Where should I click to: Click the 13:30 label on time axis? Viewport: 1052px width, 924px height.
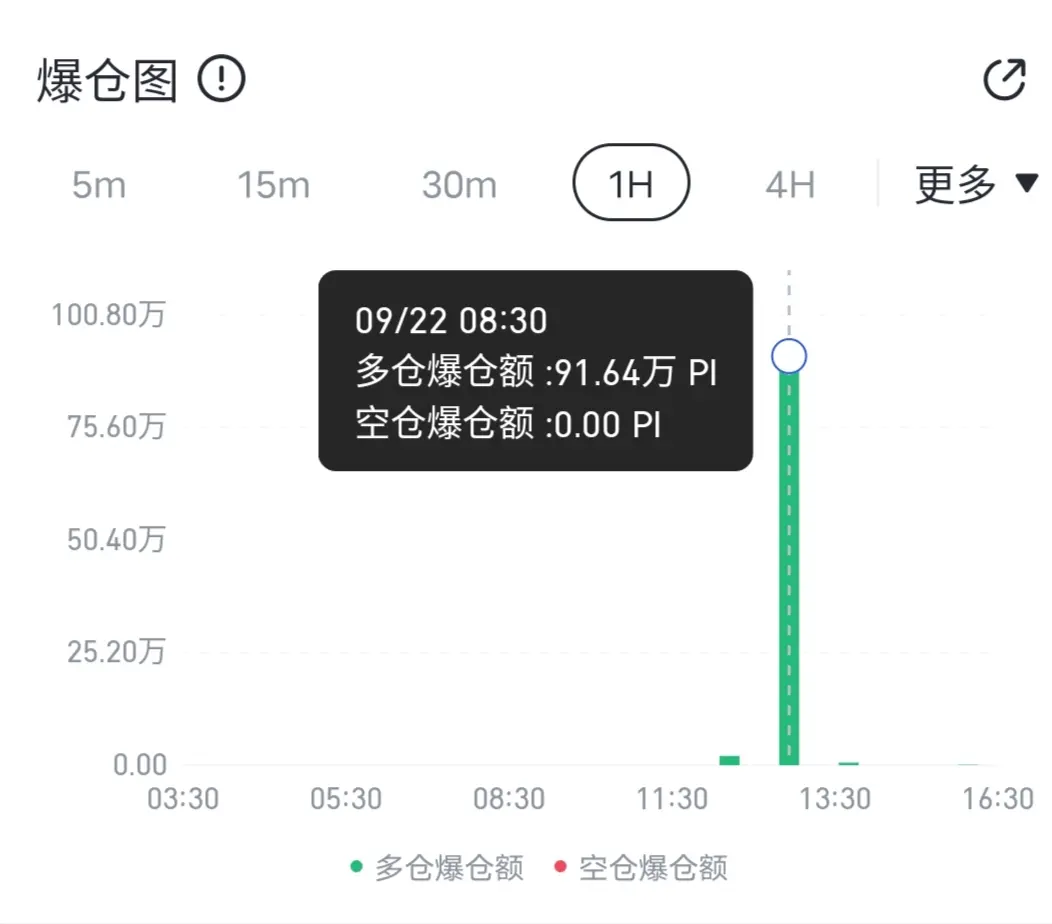coord(835,799)
